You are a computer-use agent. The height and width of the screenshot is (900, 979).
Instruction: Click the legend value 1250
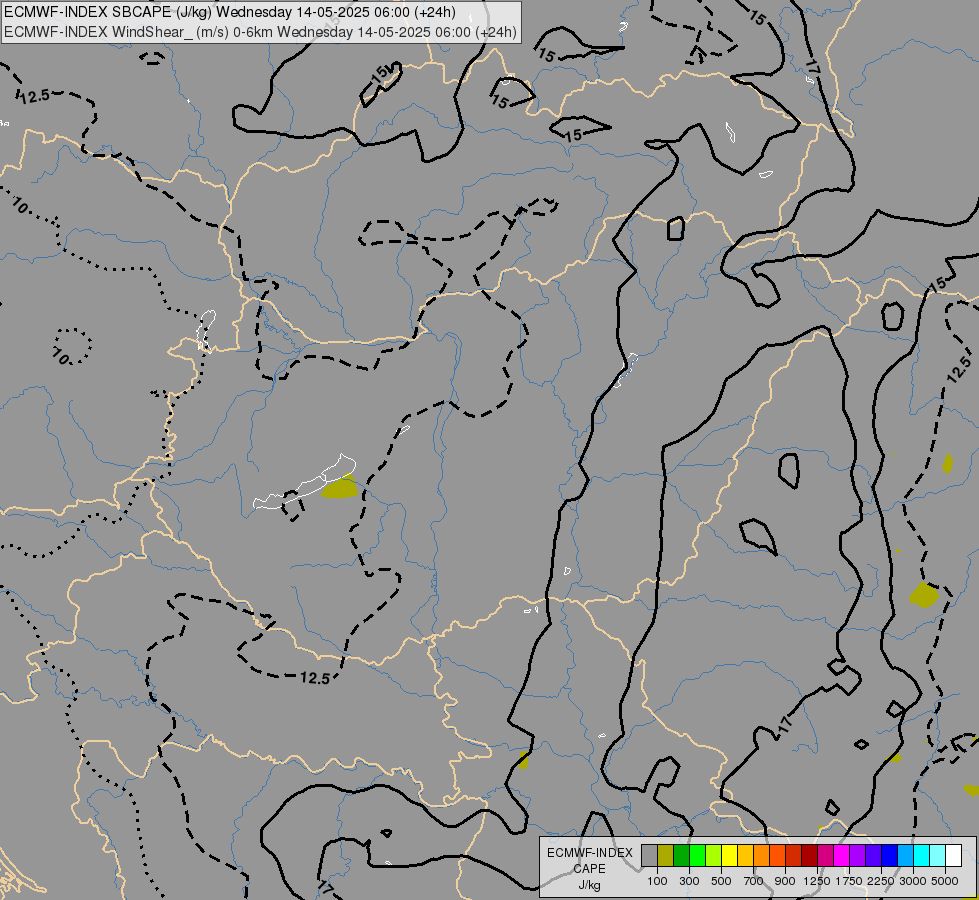tap(817, 881)
